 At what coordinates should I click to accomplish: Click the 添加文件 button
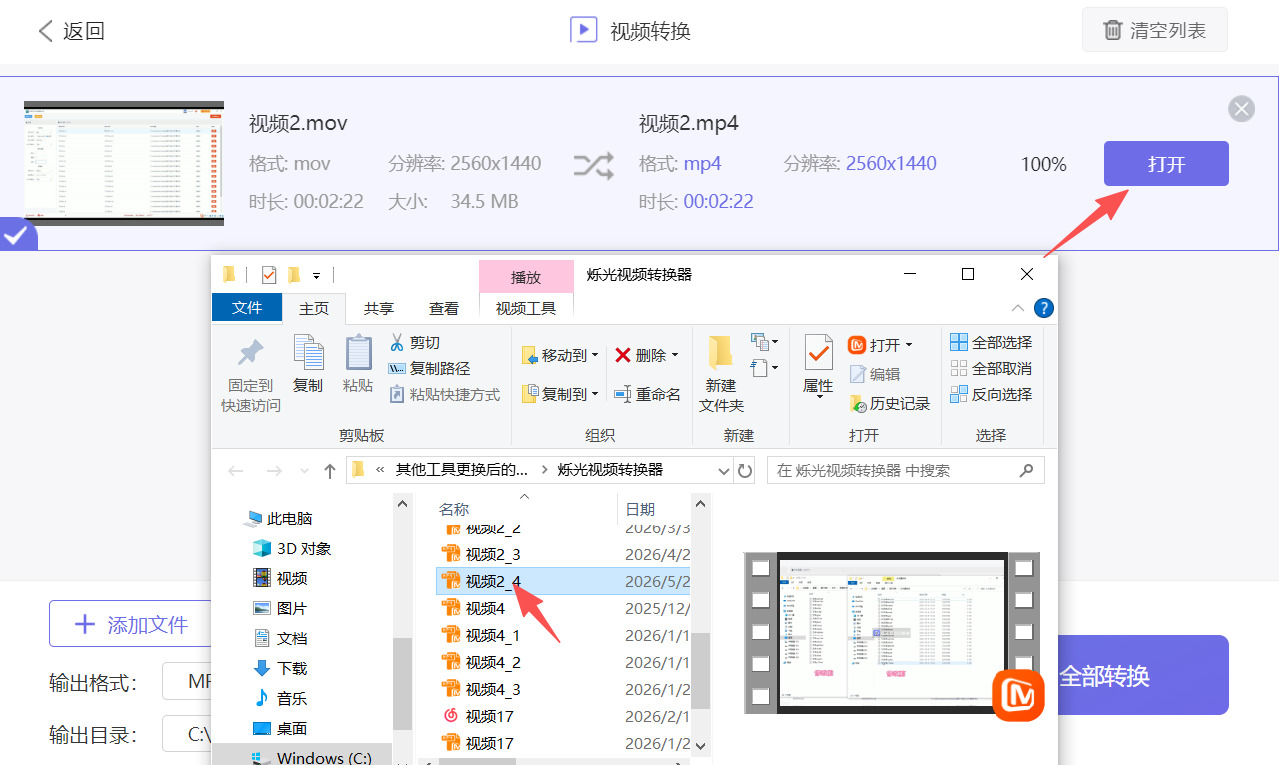[x=130, y=625]
